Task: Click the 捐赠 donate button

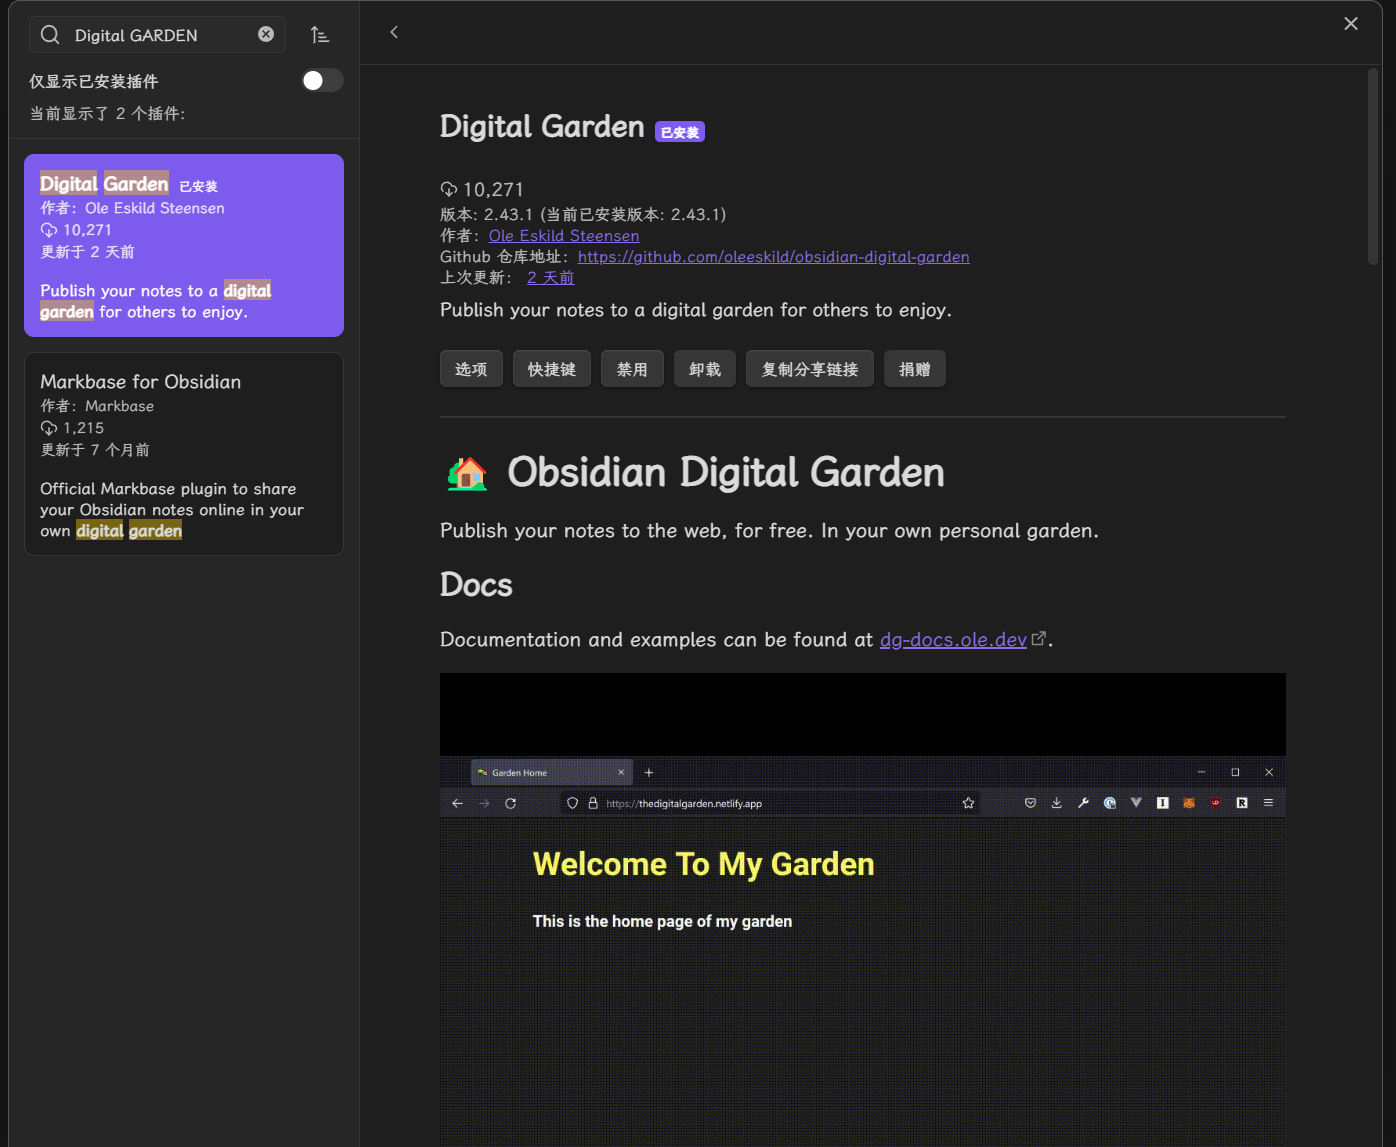Action: 915,369
